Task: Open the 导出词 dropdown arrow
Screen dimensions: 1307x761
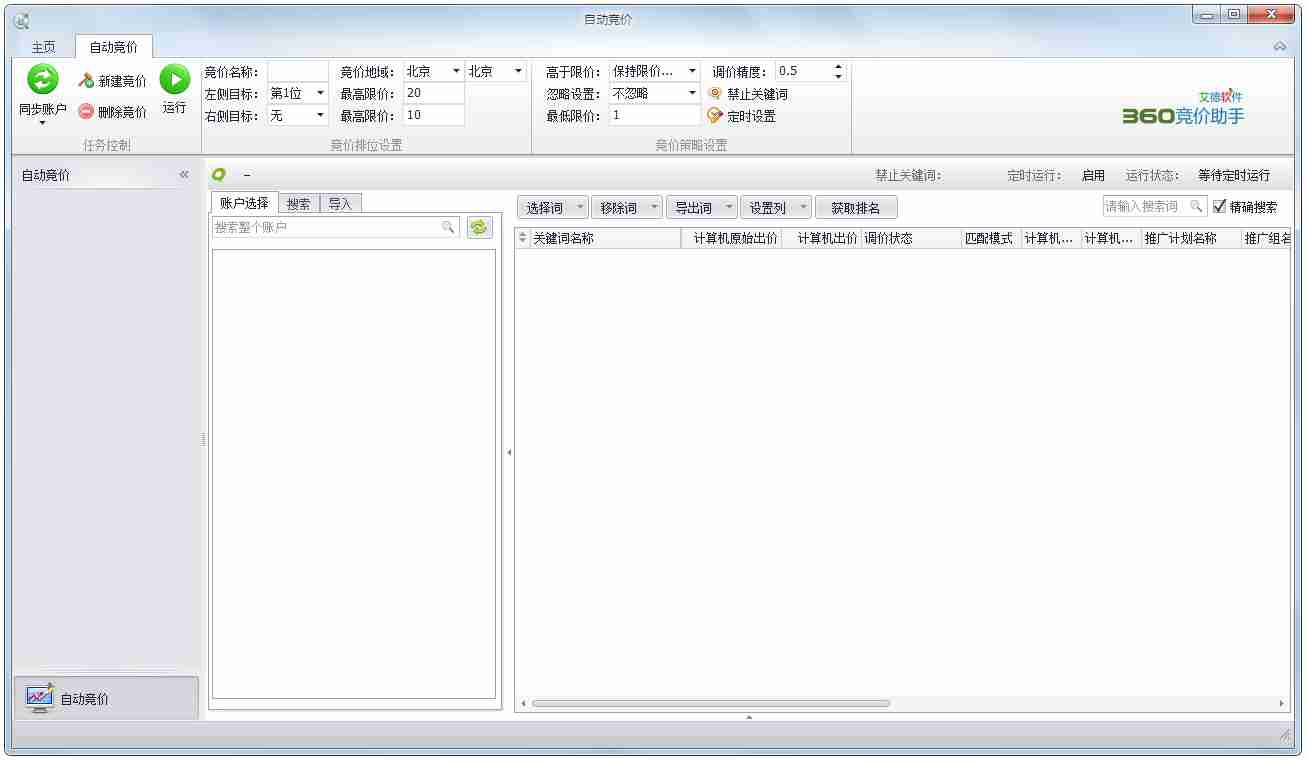Action: coord(729,208)
